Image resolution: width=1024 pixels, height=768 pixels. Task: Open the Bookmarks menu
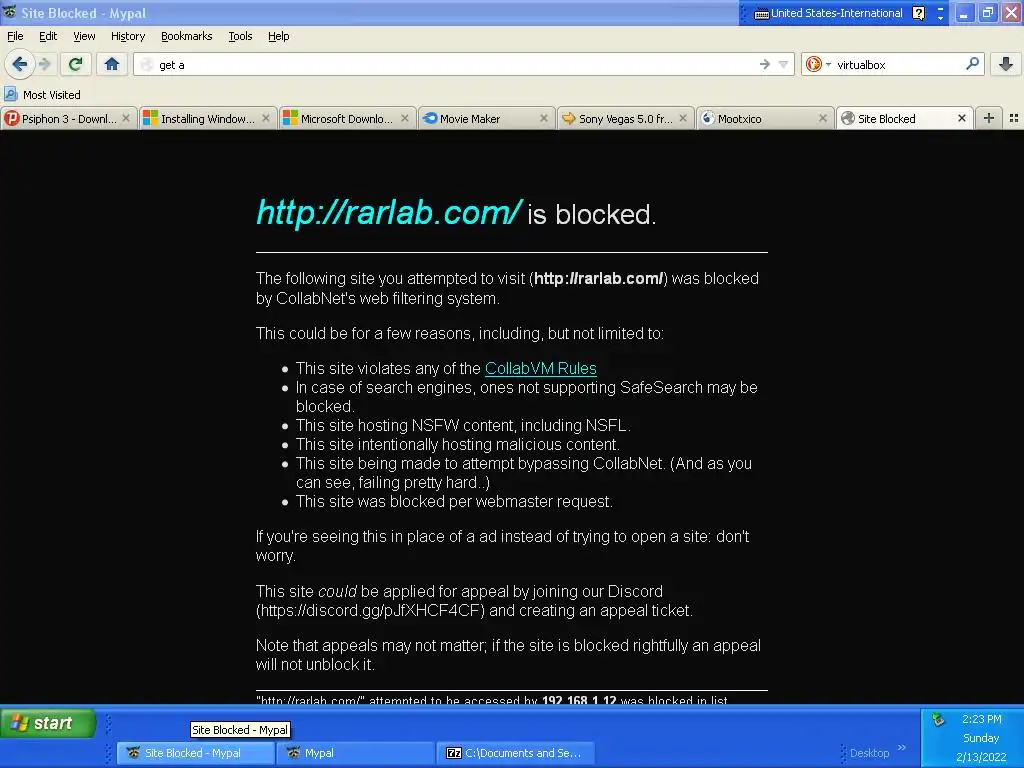tap(187, 36)
